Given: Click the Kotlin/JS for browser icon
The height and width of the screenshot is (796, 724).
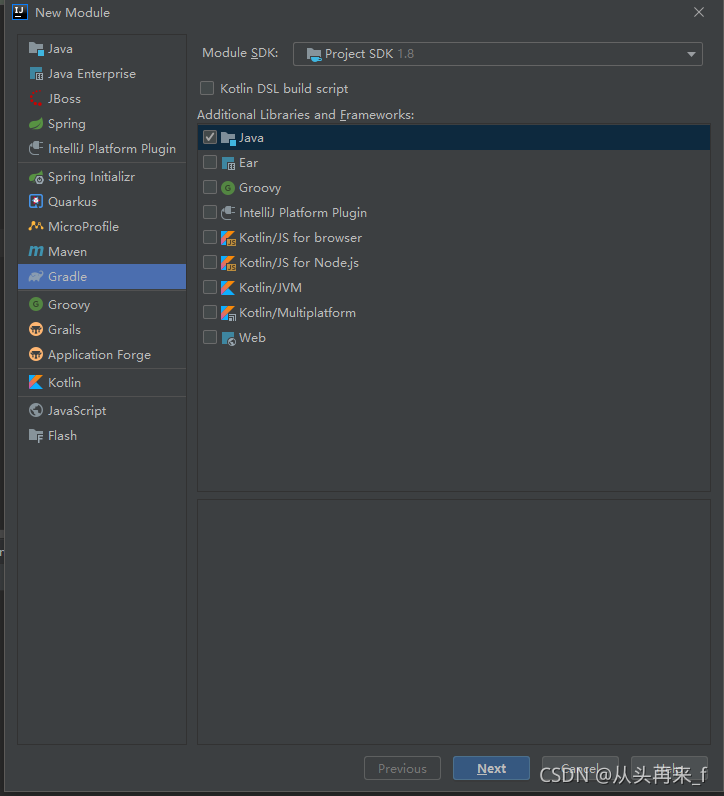Looking at the screenshot, I should point(228,238).
